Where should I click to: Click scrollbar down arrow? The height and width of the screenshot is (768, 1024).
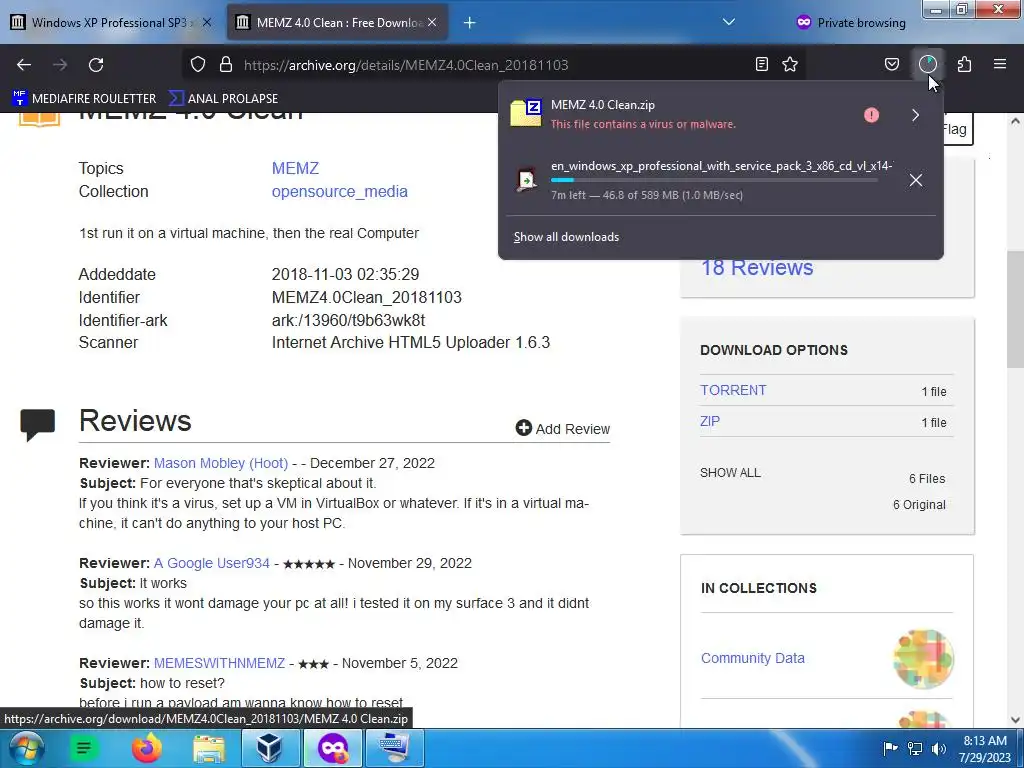click(x=1015, y=720)
